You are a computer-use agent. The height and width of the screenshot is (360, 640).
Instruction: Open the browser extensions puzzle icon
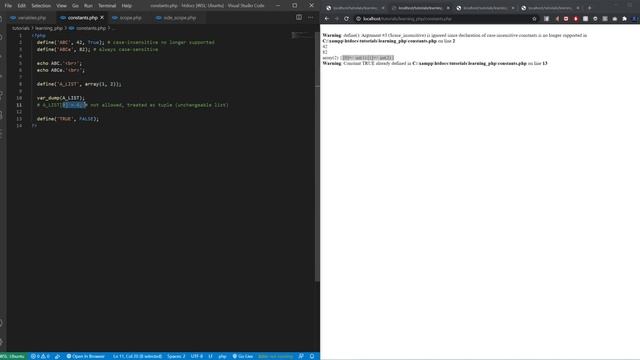(624, 19)
